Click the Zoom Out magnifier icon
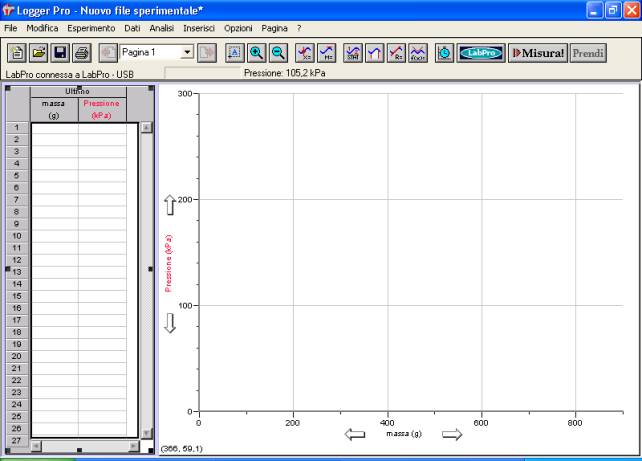The height and width of the screenshot is (461, 642). click(x=278, y=53)
